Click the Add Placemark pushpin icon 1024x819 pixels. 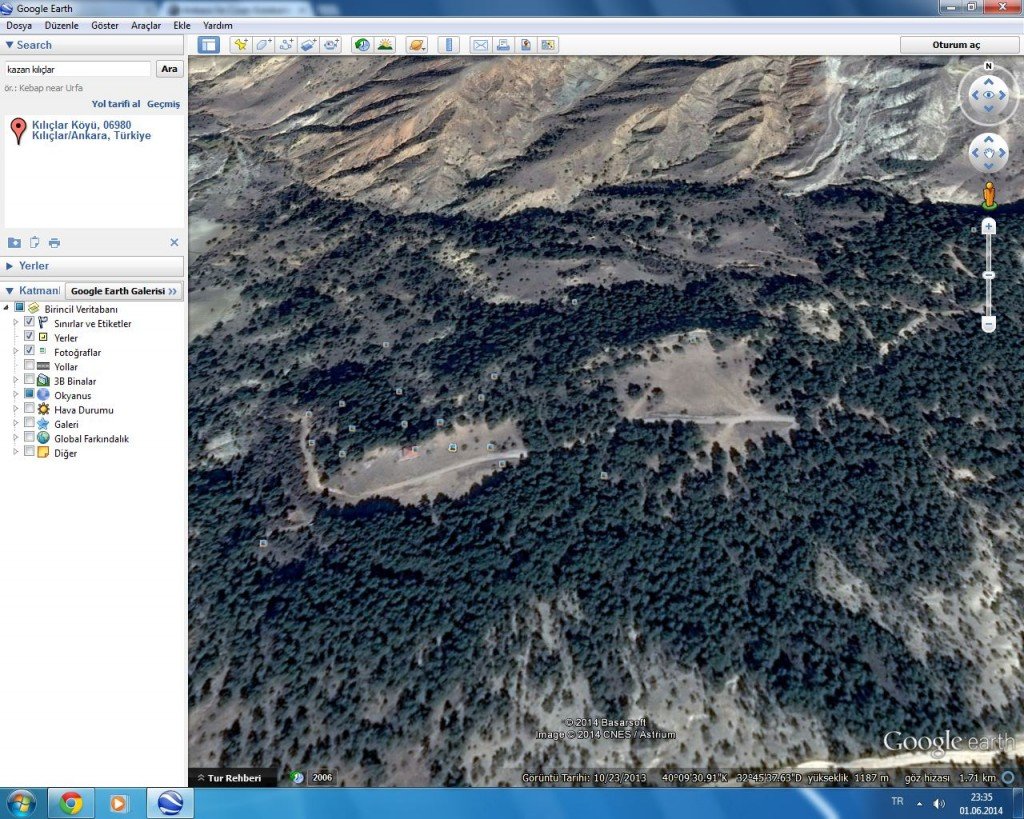click(x=240, y=45)
